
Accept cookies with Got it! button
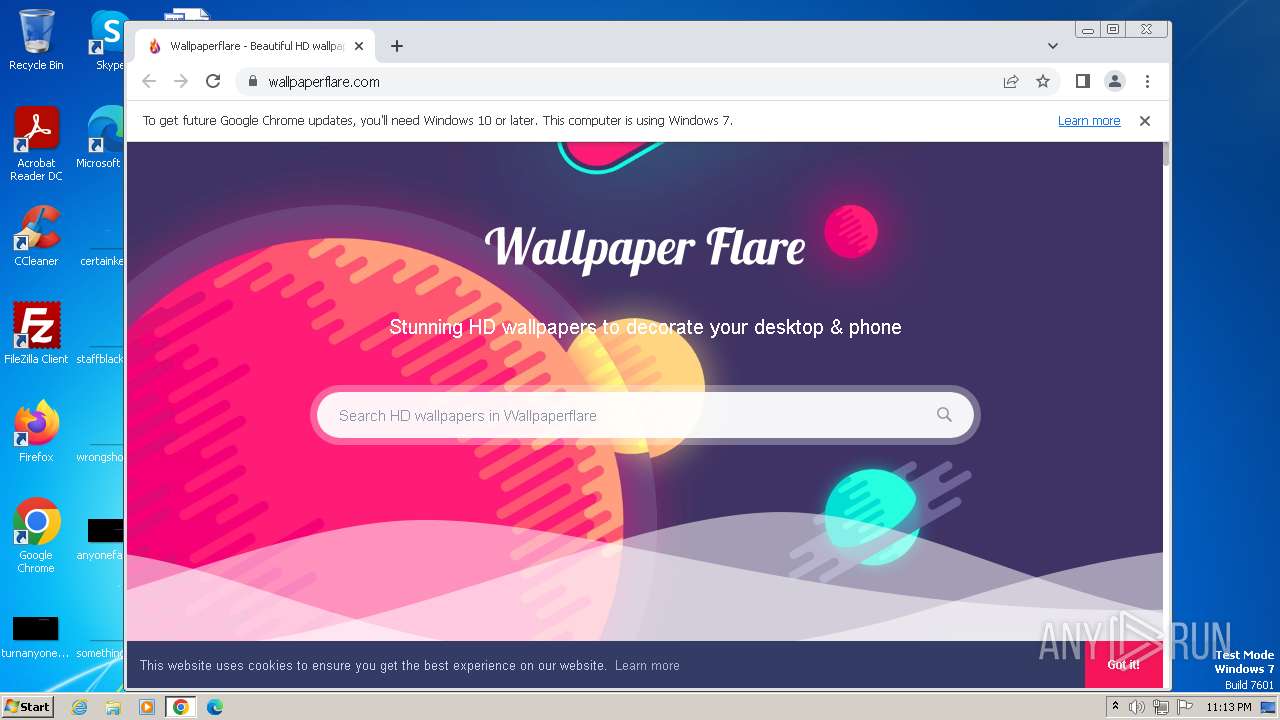pyautogui.click(x=1123, y=665)
